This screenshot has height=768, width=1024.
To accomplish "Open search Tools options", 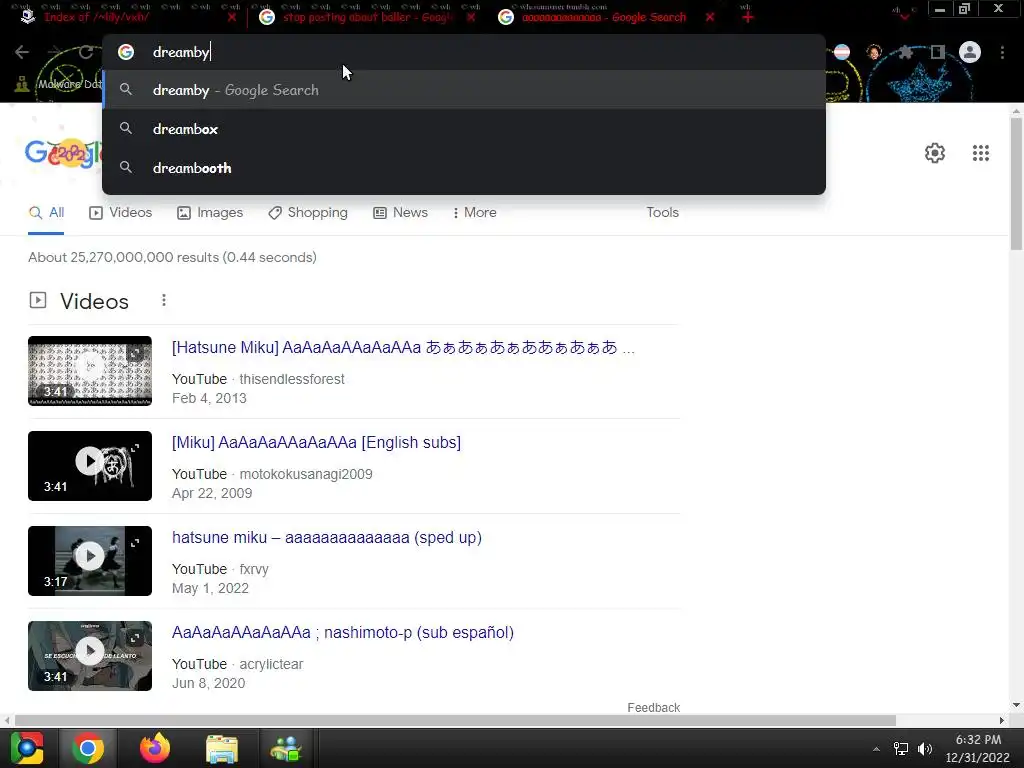I will (662, 213).
